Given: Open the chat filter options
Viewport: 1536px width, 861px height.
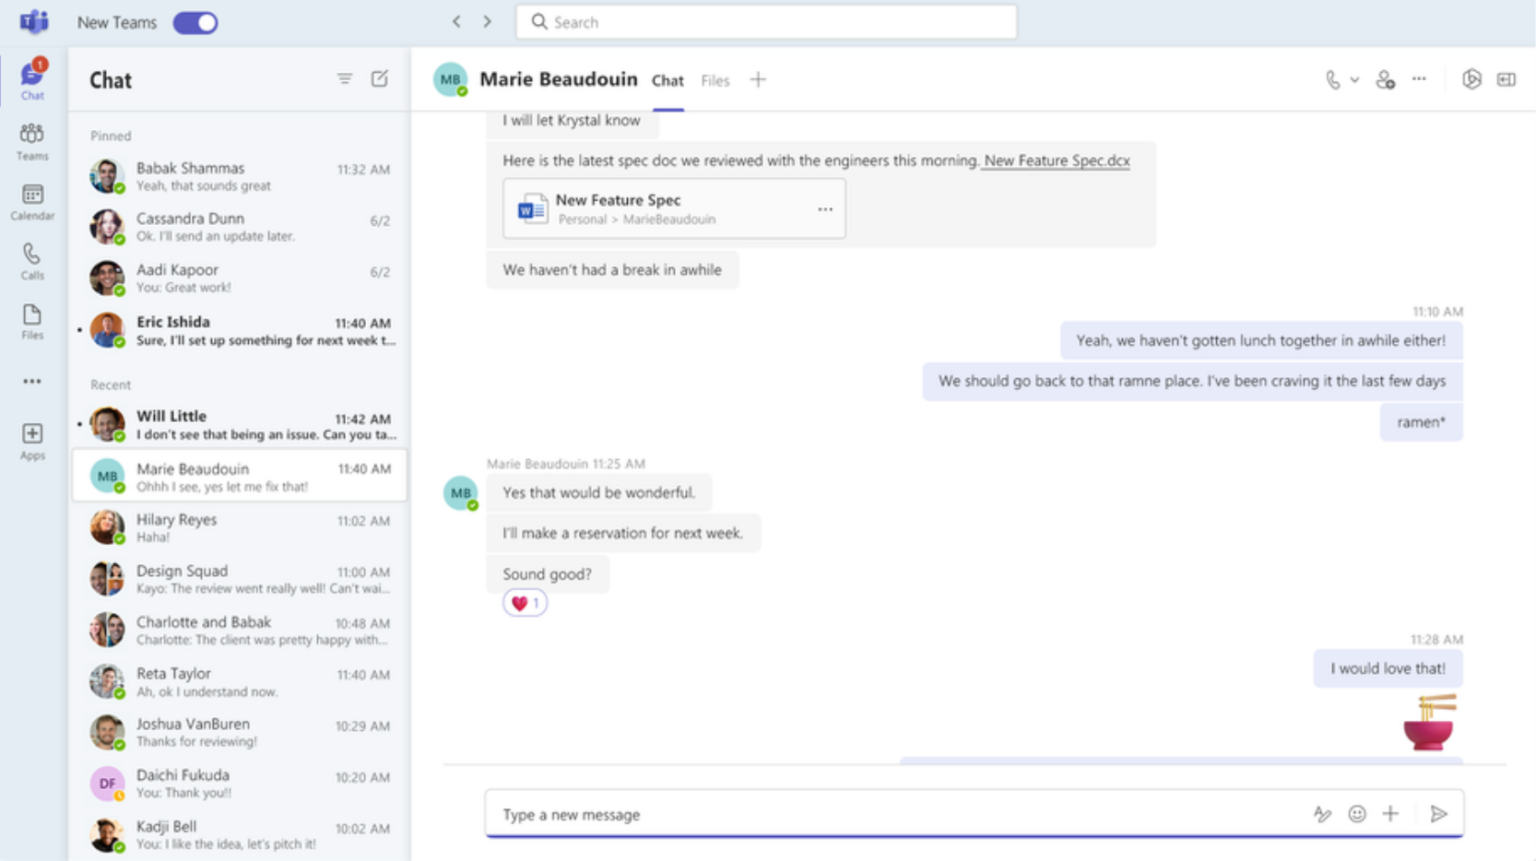Looking at the screenshot, I should click(345, 78).
